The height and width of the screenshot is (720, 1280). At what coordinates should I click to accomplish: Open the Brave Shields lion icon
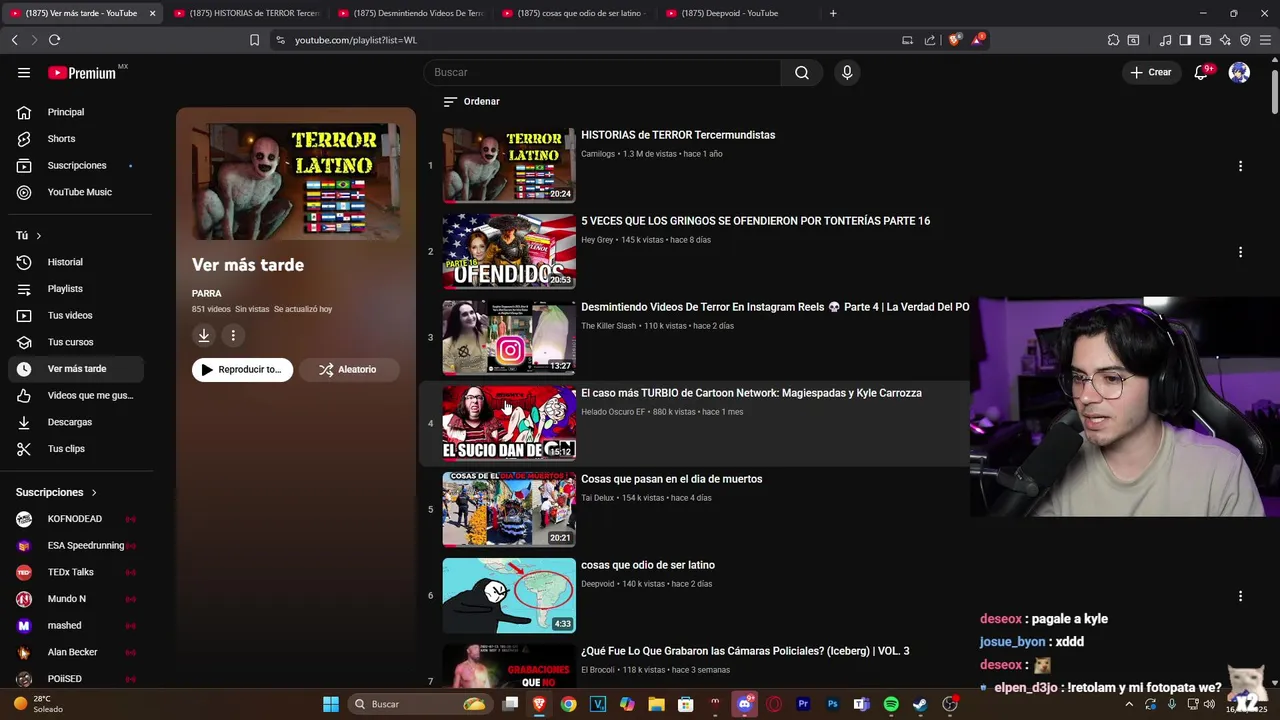(x=955, y=40)
